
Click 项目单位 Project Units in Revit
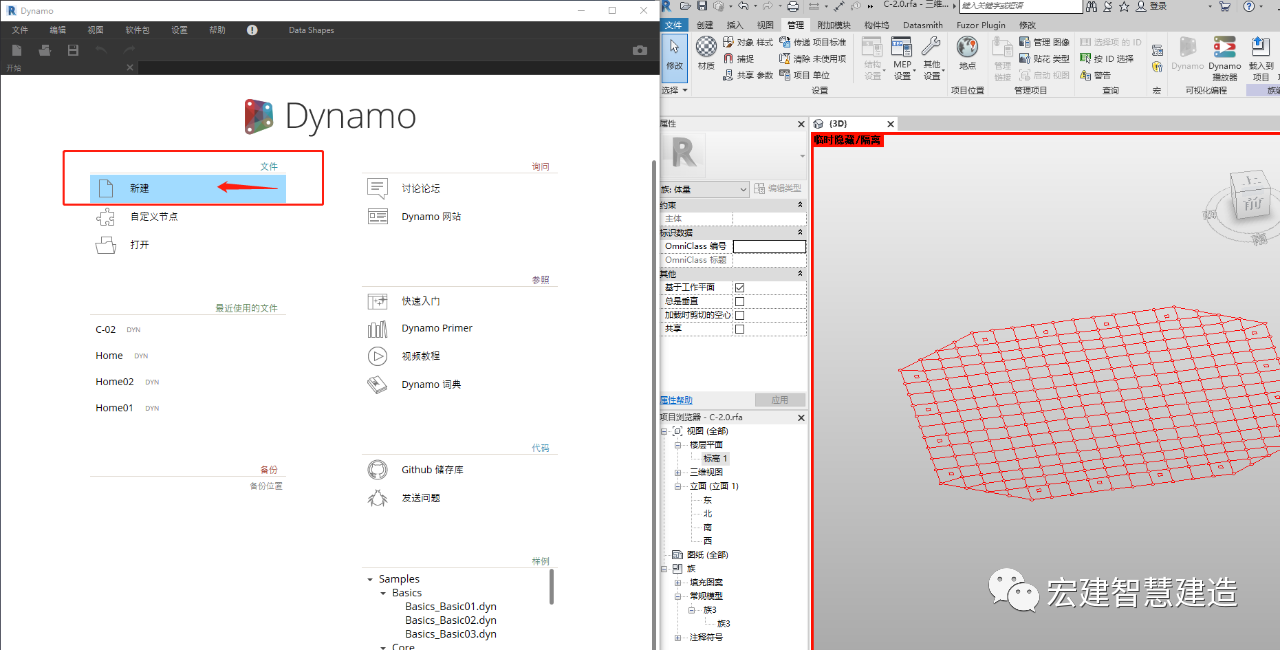point(804,75)
